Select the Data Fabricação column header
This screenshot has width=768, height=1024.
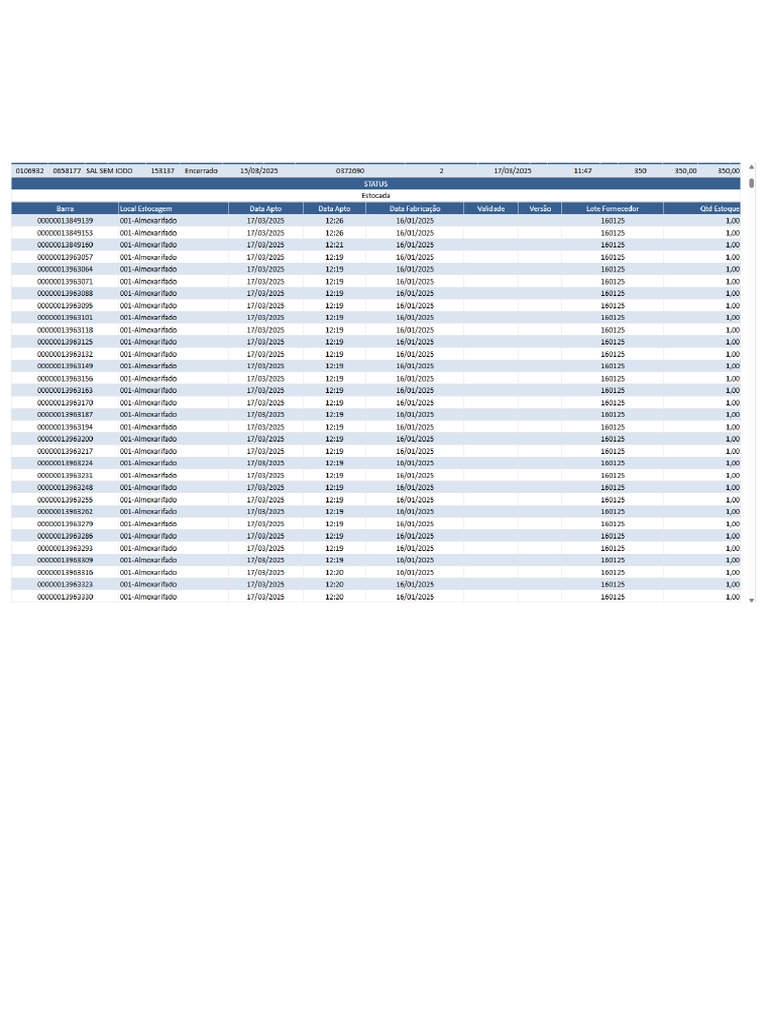click(415, 209)
